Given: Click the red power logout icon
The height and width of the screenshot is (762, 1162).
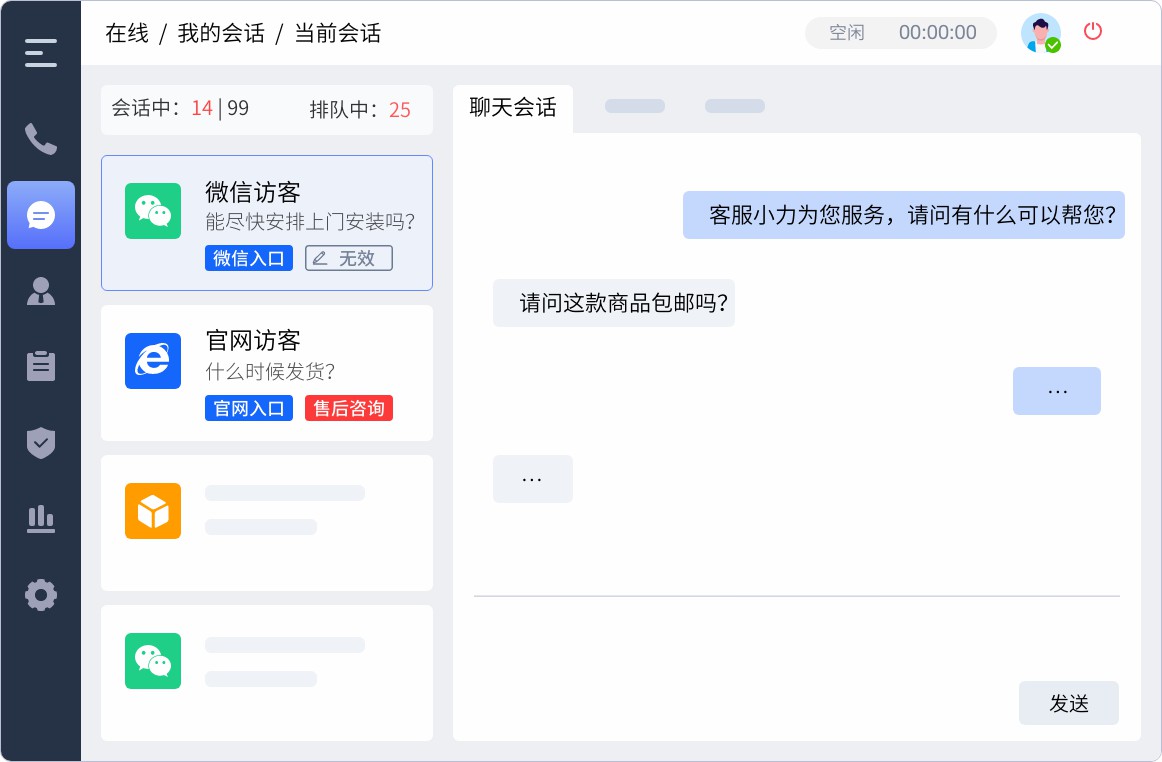Looking at the screenshot, I should click(x=1093, y=31).
